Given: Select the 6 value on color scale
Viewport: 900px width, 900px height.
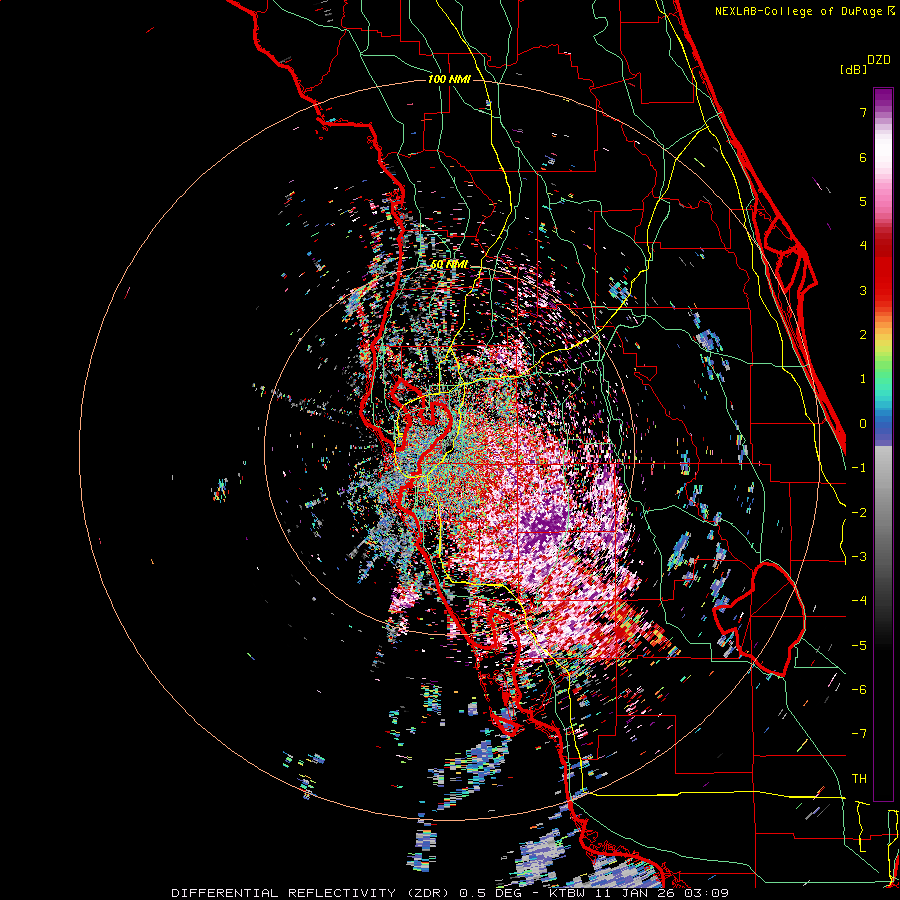Looking at the screenshot, I should [863, 157].
